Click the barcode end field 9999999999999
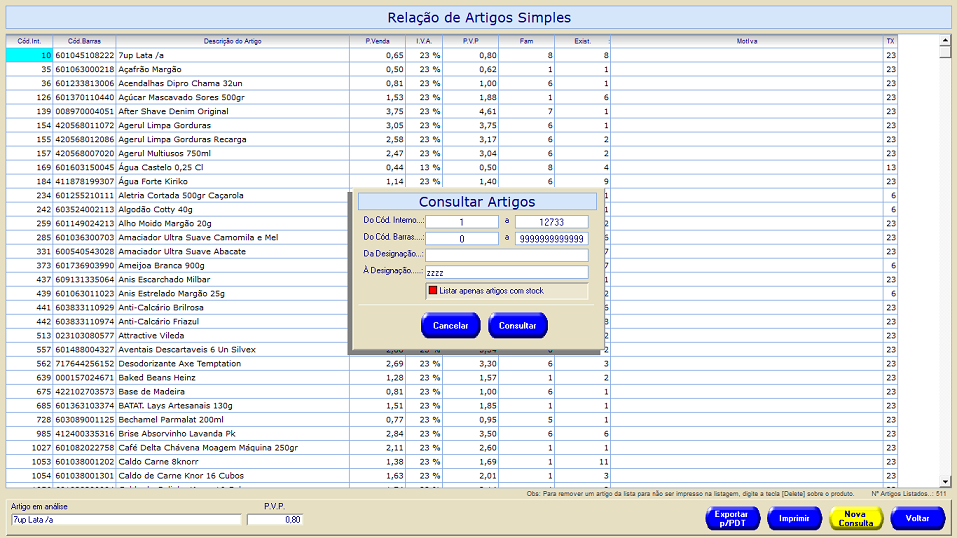Viewport: 957px width, 538px height. (x=551, y=238)
